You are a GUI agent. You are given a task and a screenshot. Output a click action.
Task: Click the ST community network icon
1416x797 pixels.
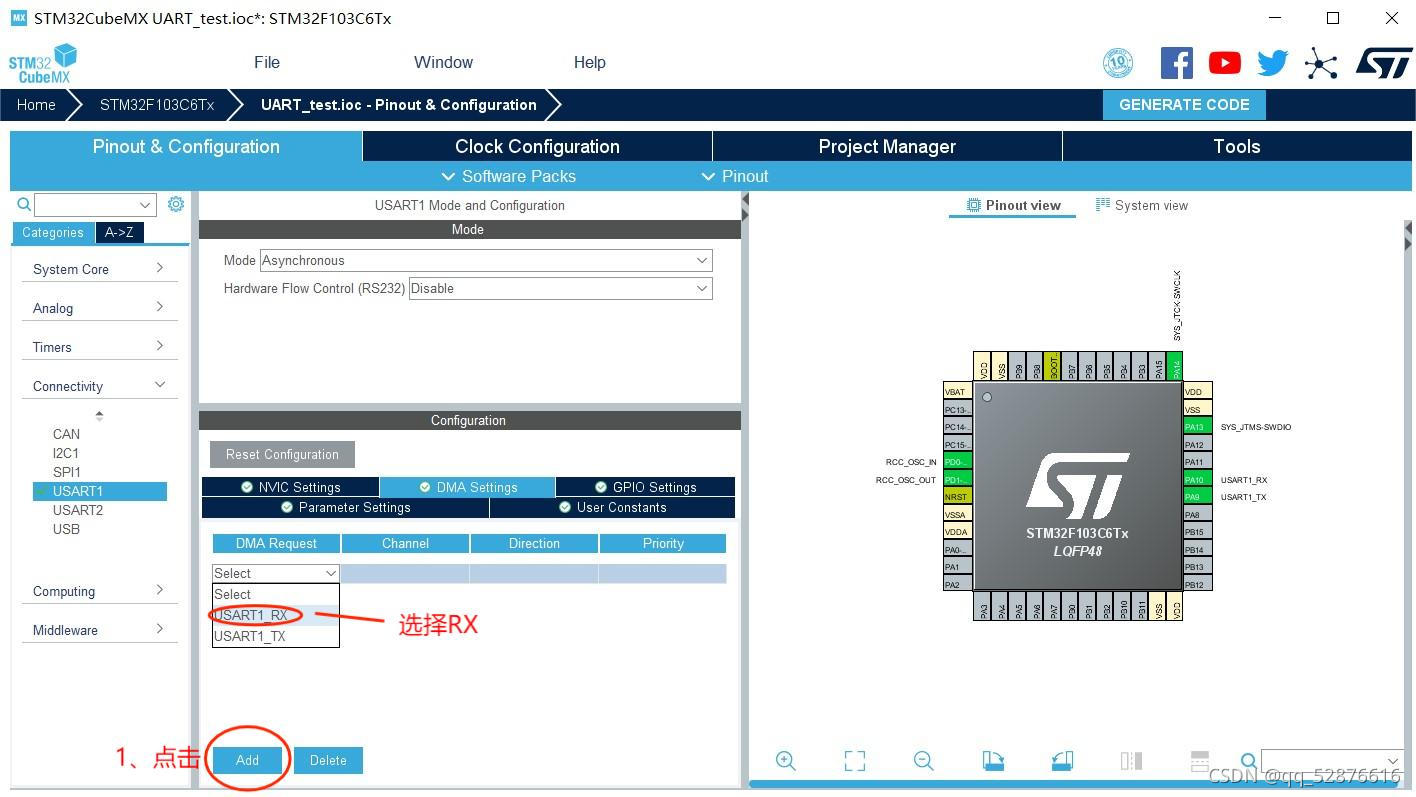pyautogui.click(x=1321, y=64)
